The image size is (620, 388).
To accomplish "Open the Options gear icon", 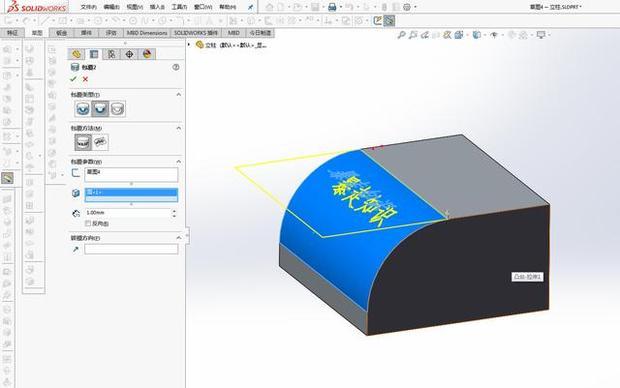I will coord(407,7).
